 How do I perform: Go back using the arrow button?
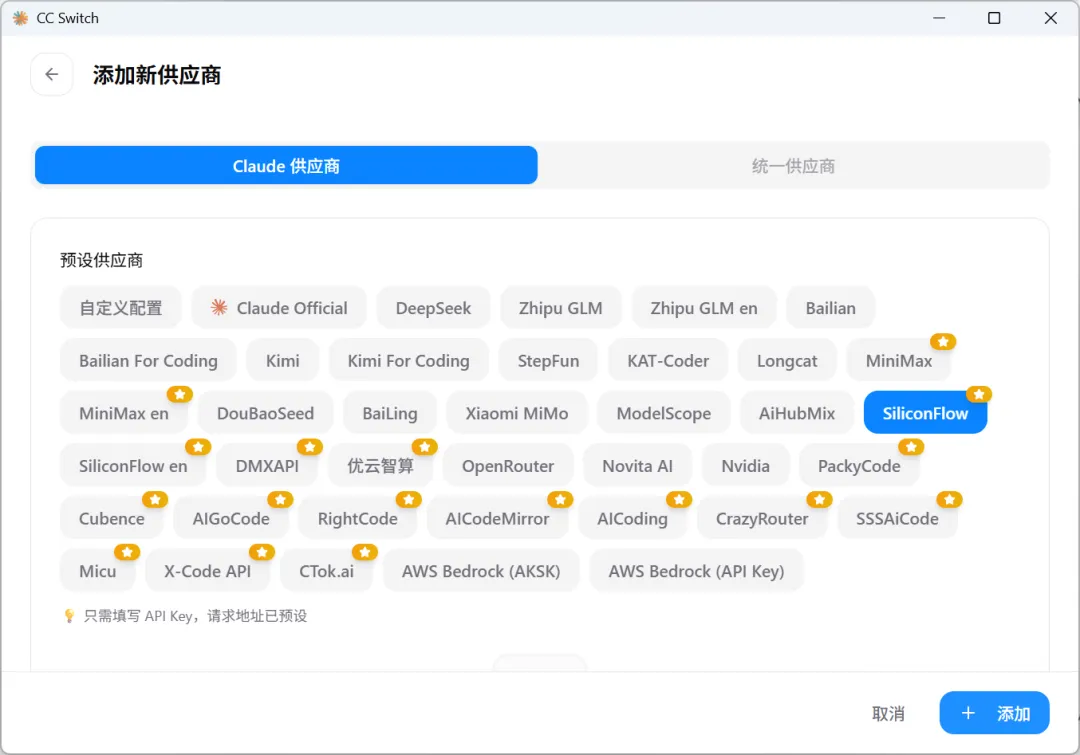coord(52,74)
